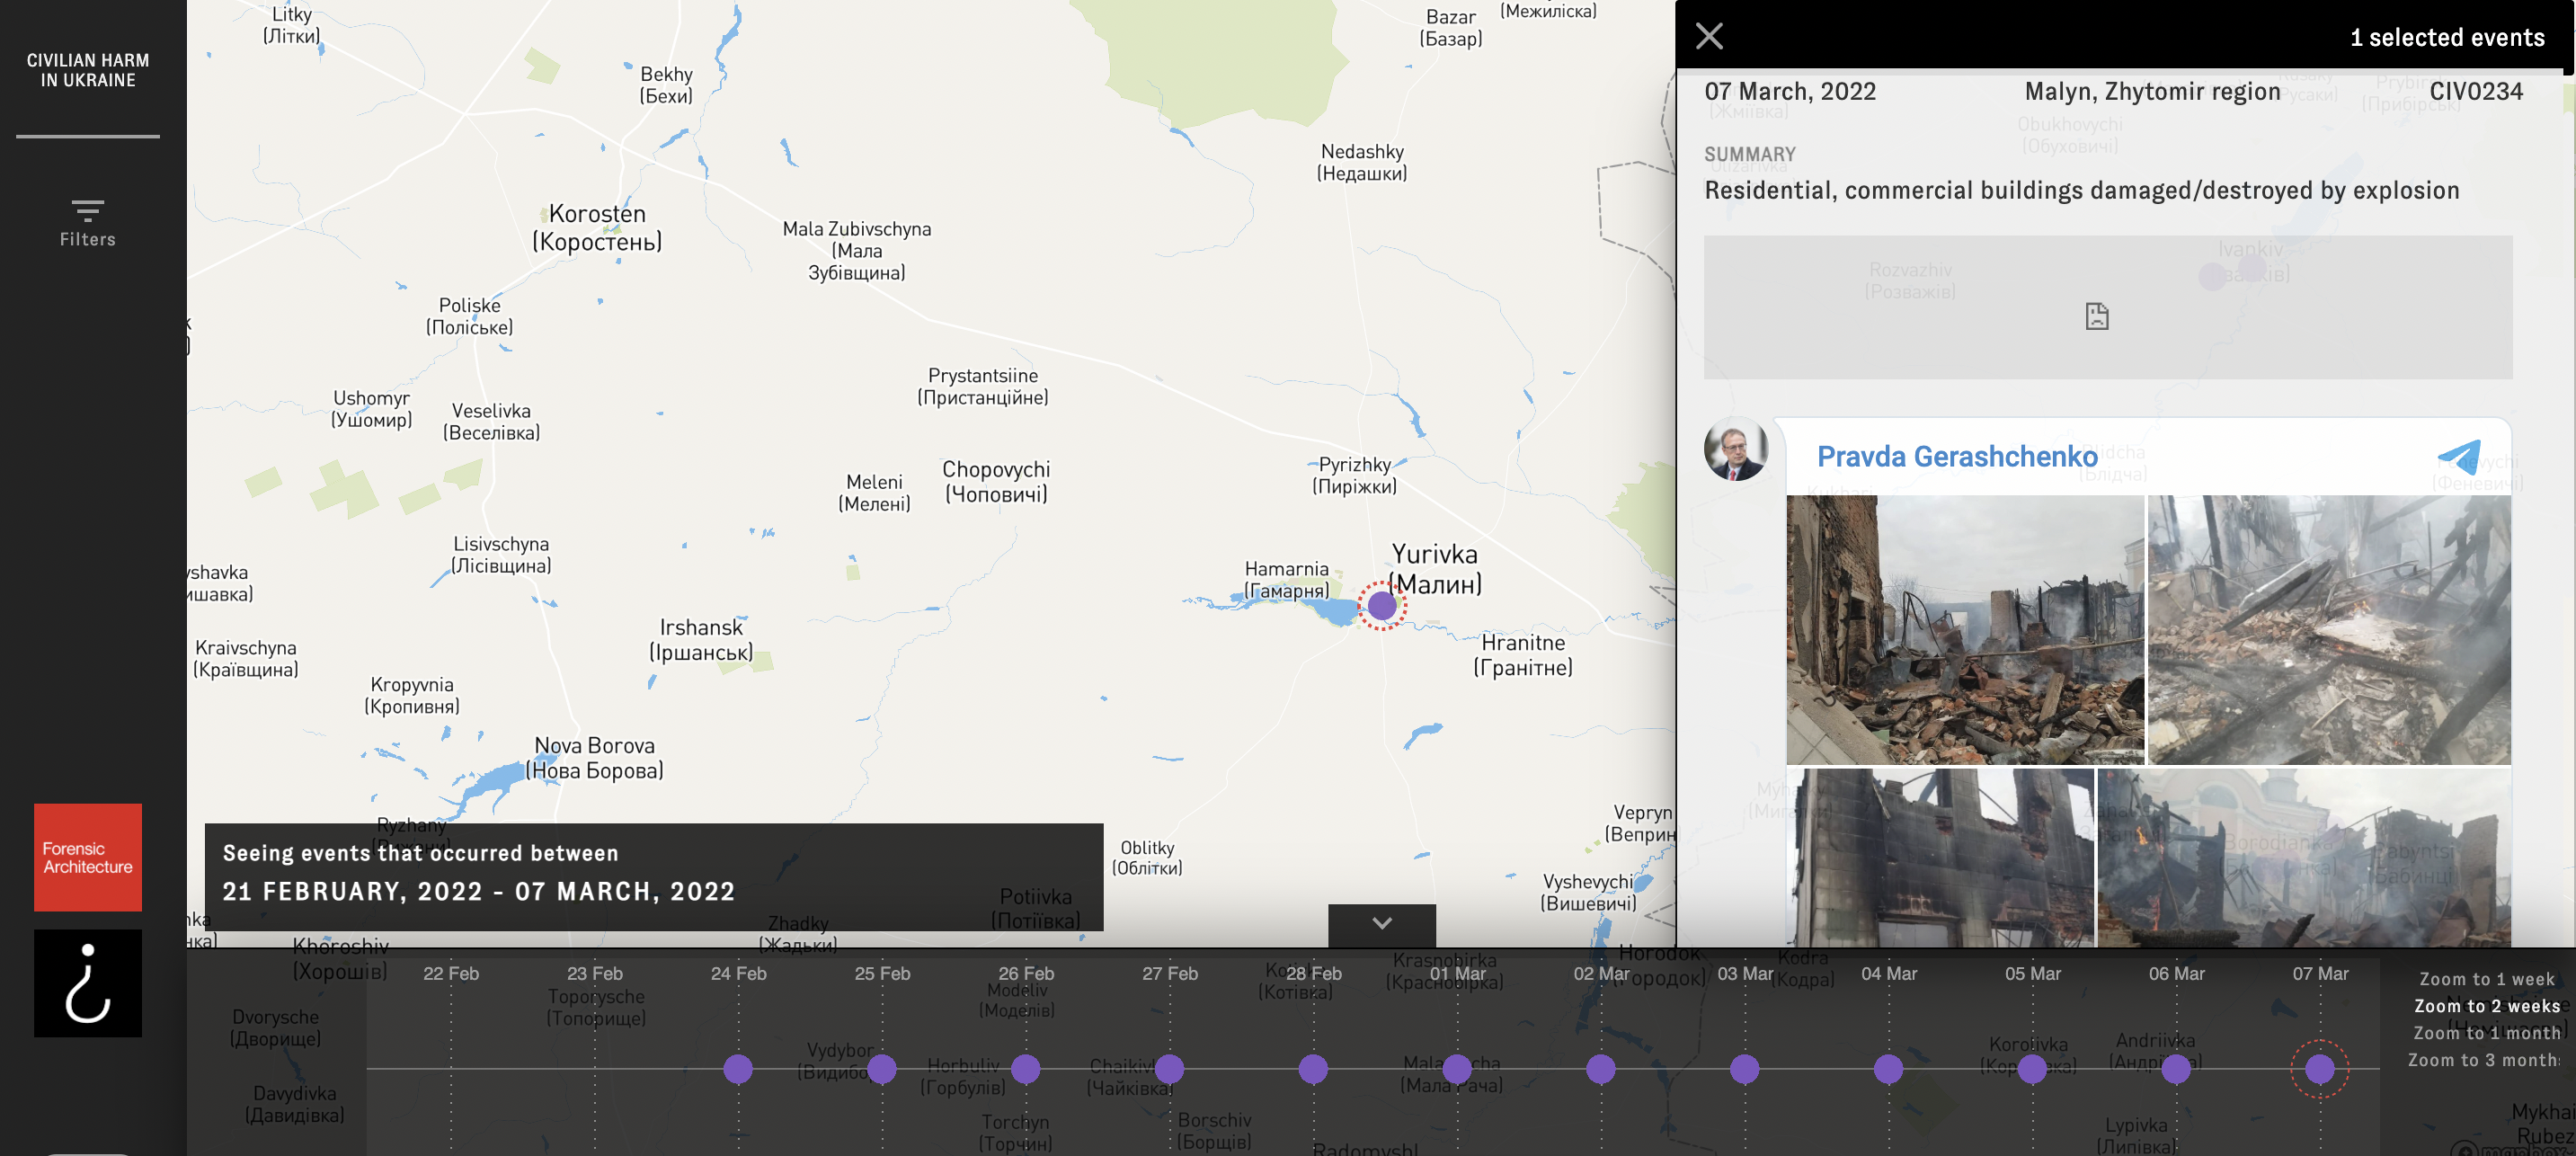Select the 24 Feb timeline event dot
Viewport: 2576px width, 1156px height.
(738, 1069)
